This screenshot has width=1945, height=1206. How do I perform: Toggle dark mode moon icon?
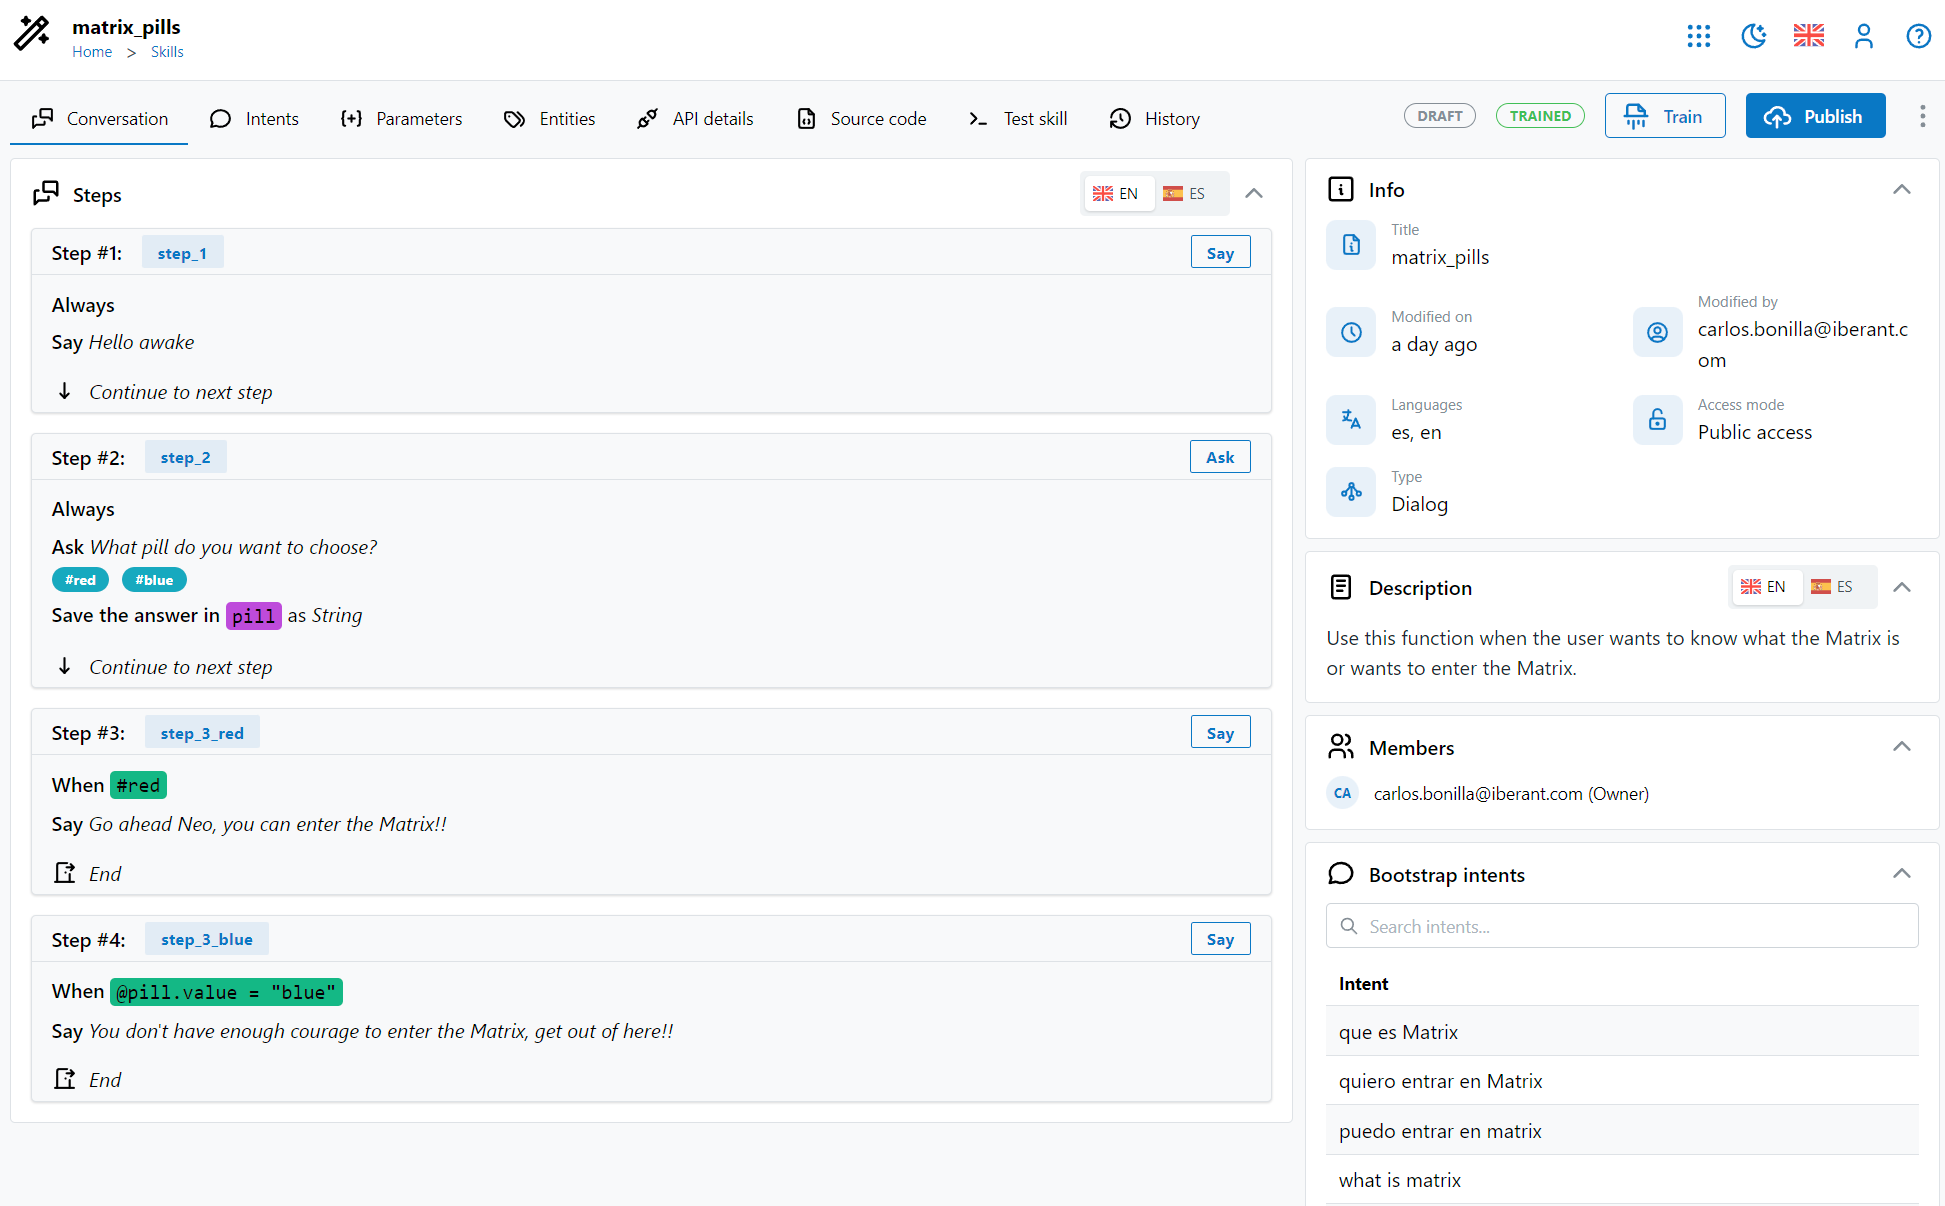tap(1754, 36)
